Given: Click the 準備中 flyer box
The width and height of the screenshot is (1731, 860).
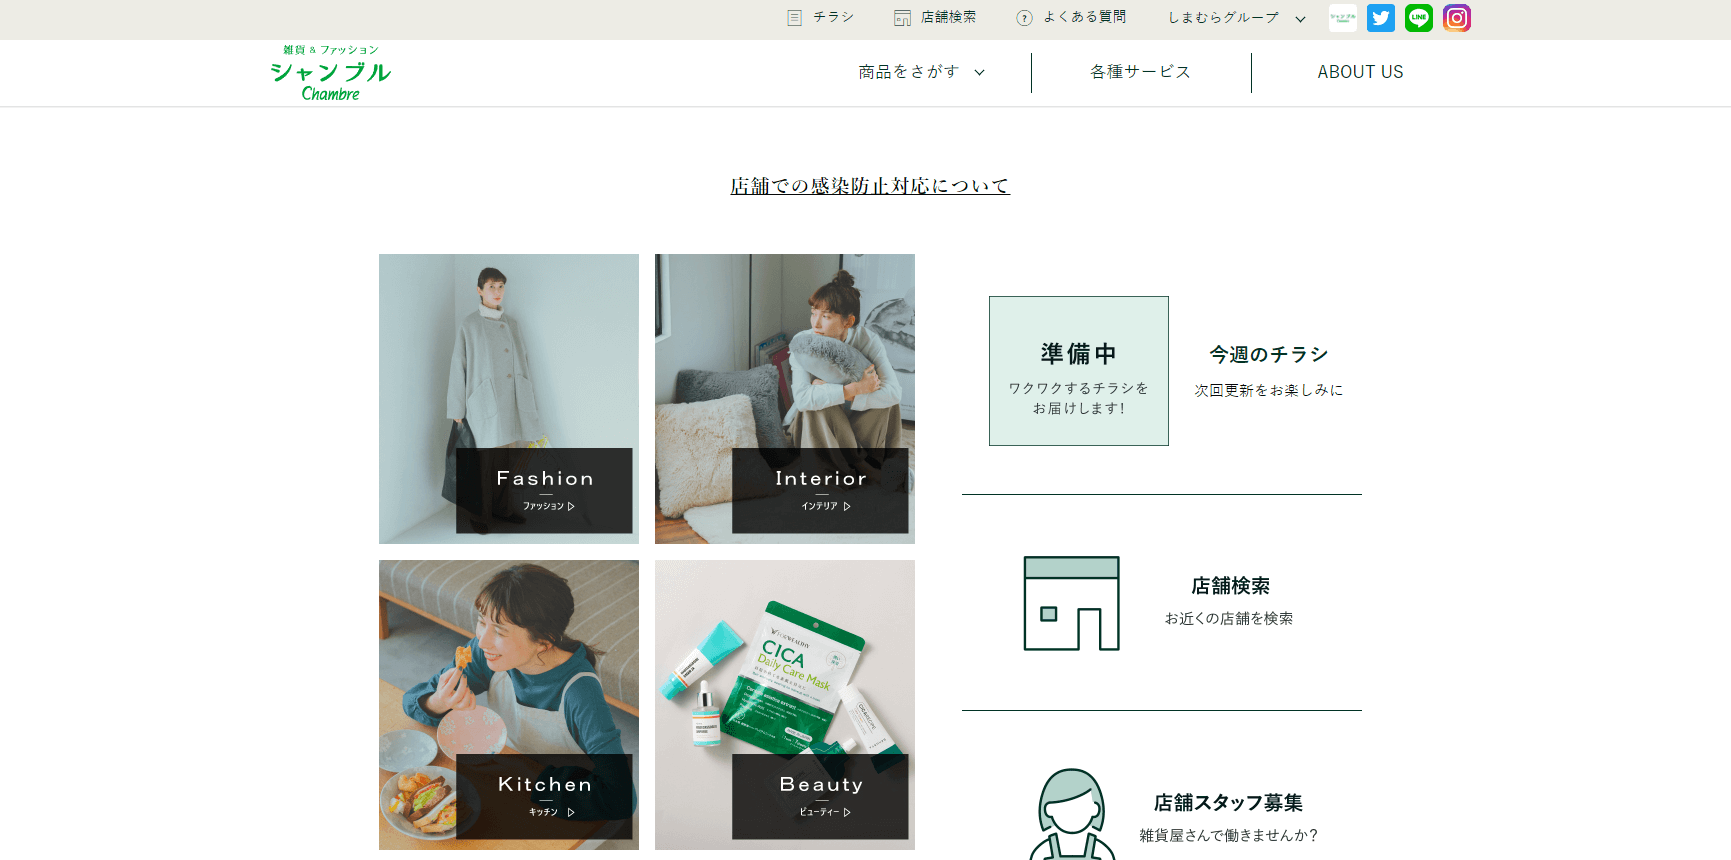Looking at the screenshot, I should tap(1078, 371).
